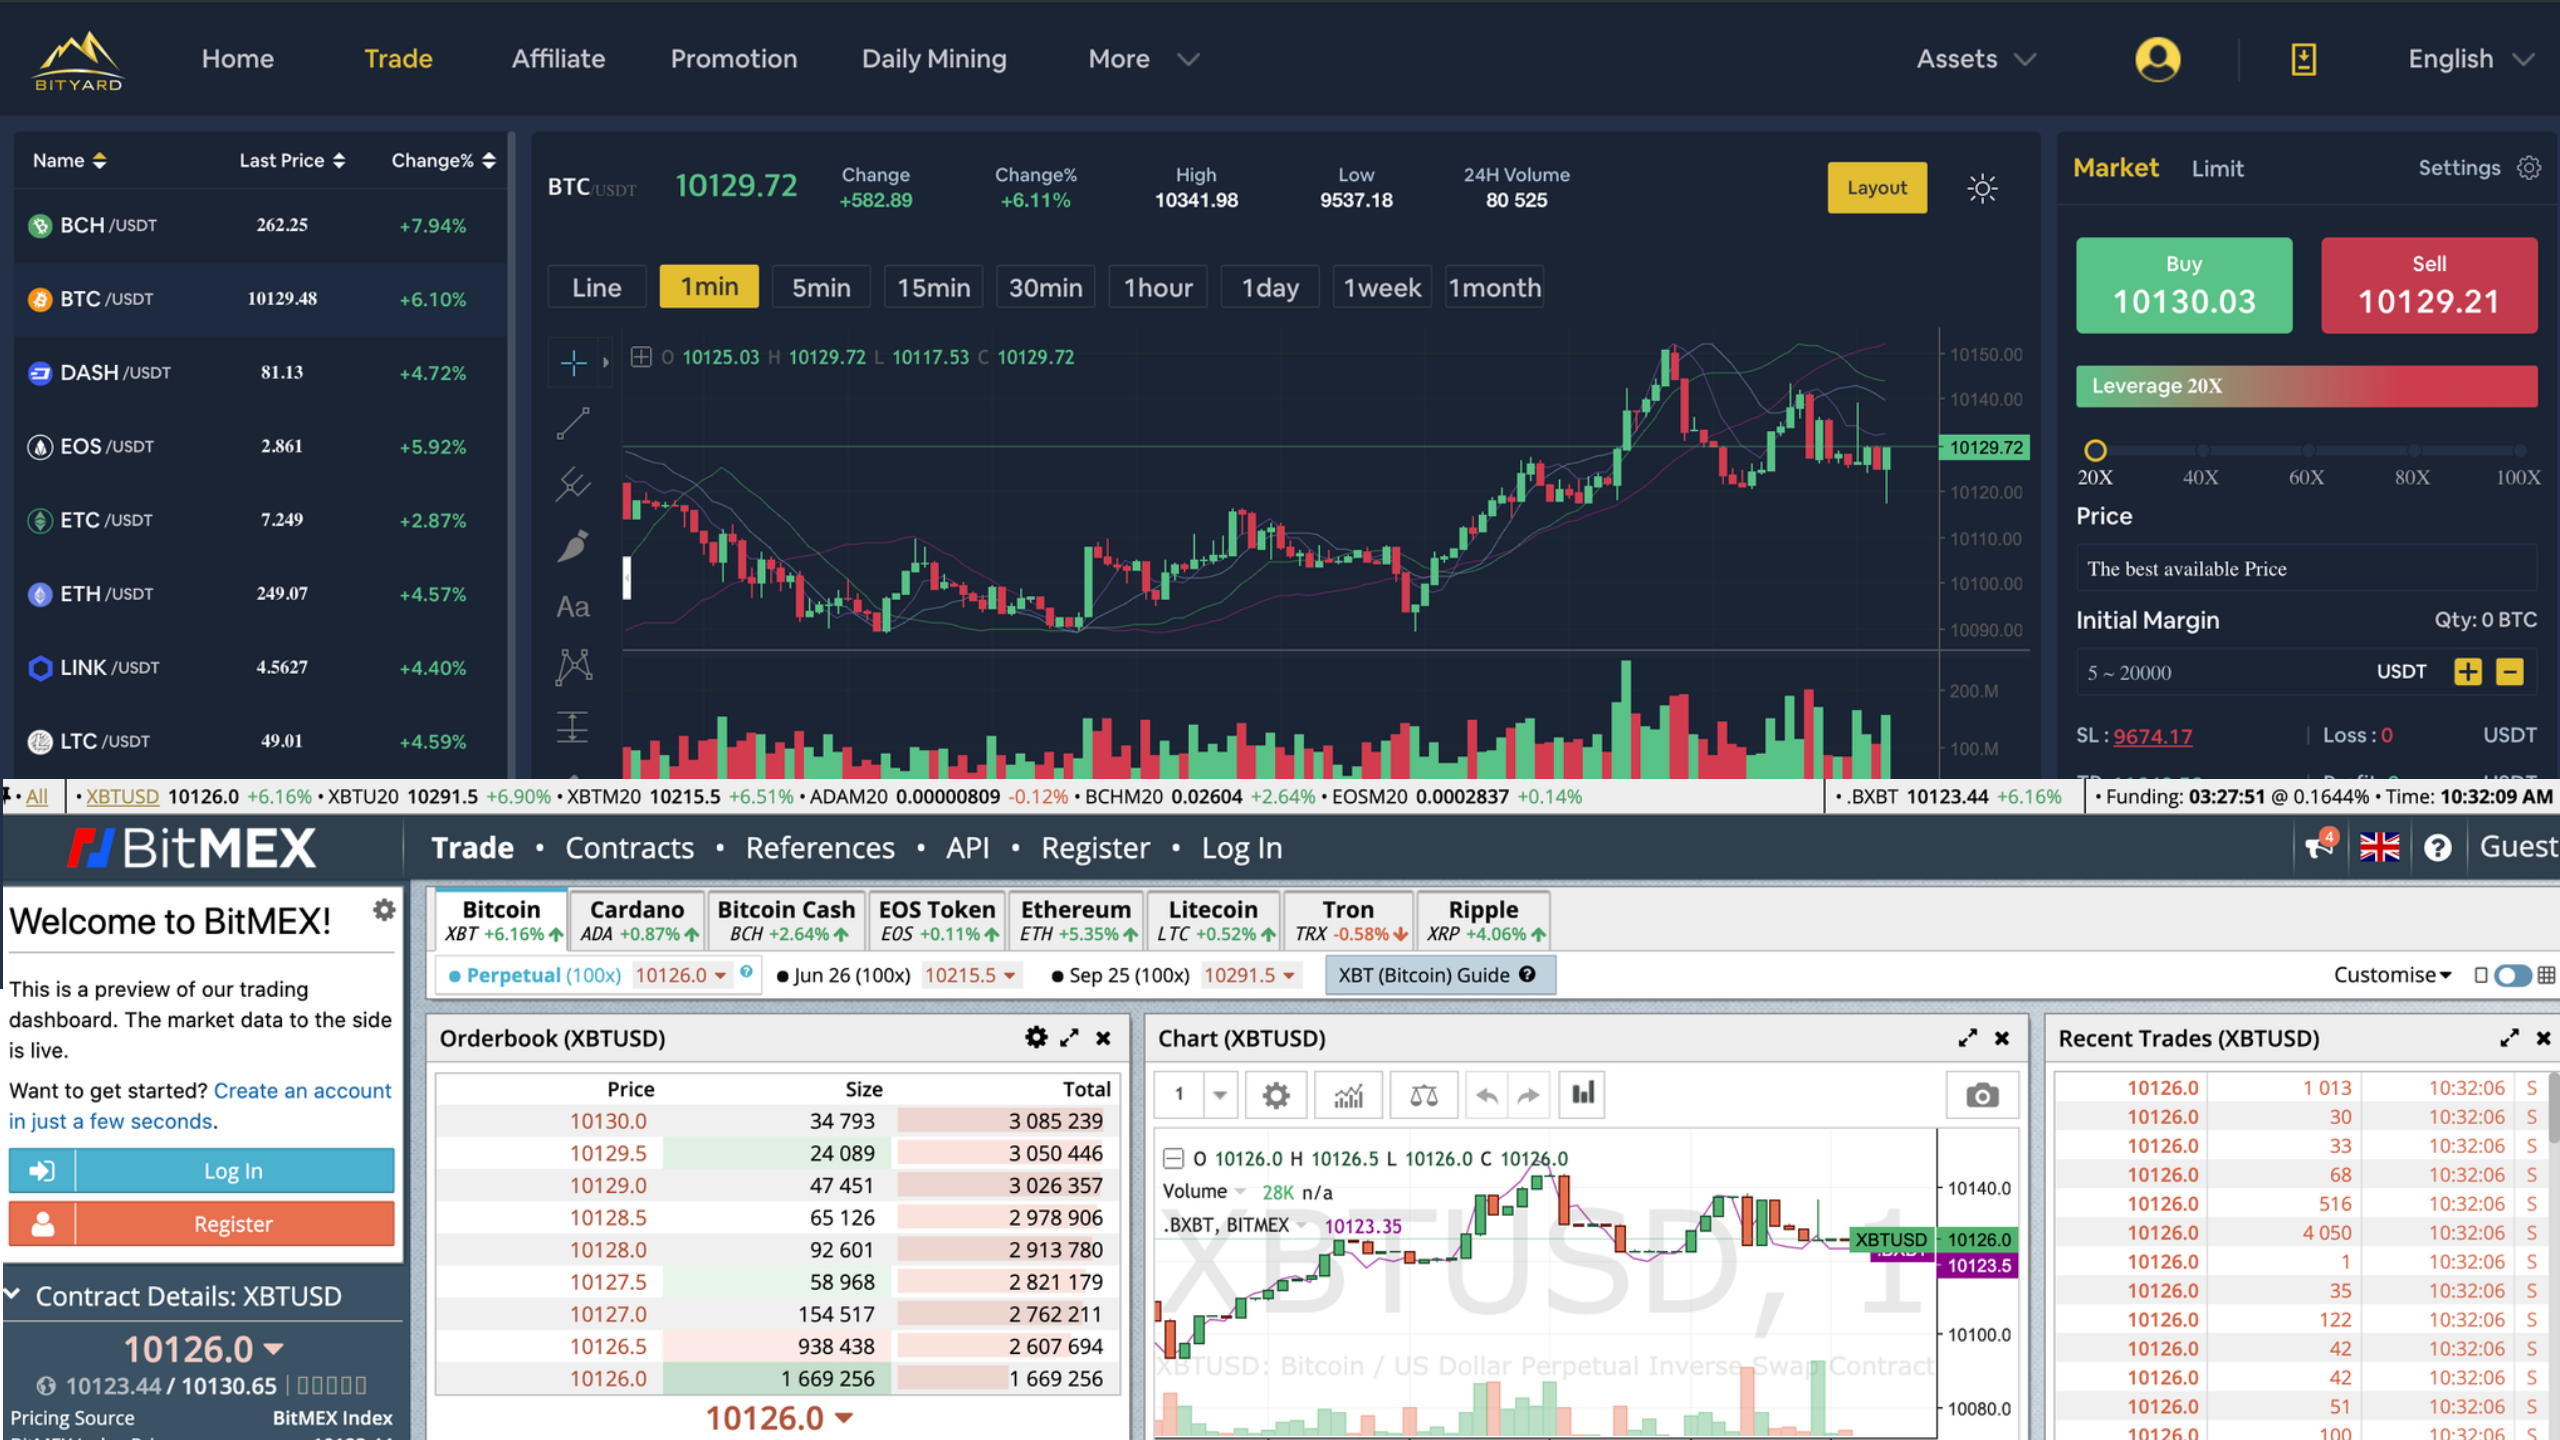This screenshot has width=2560, height=1440.
Task: Select the brush drawing tool
Action: click(x=573, y=546)
